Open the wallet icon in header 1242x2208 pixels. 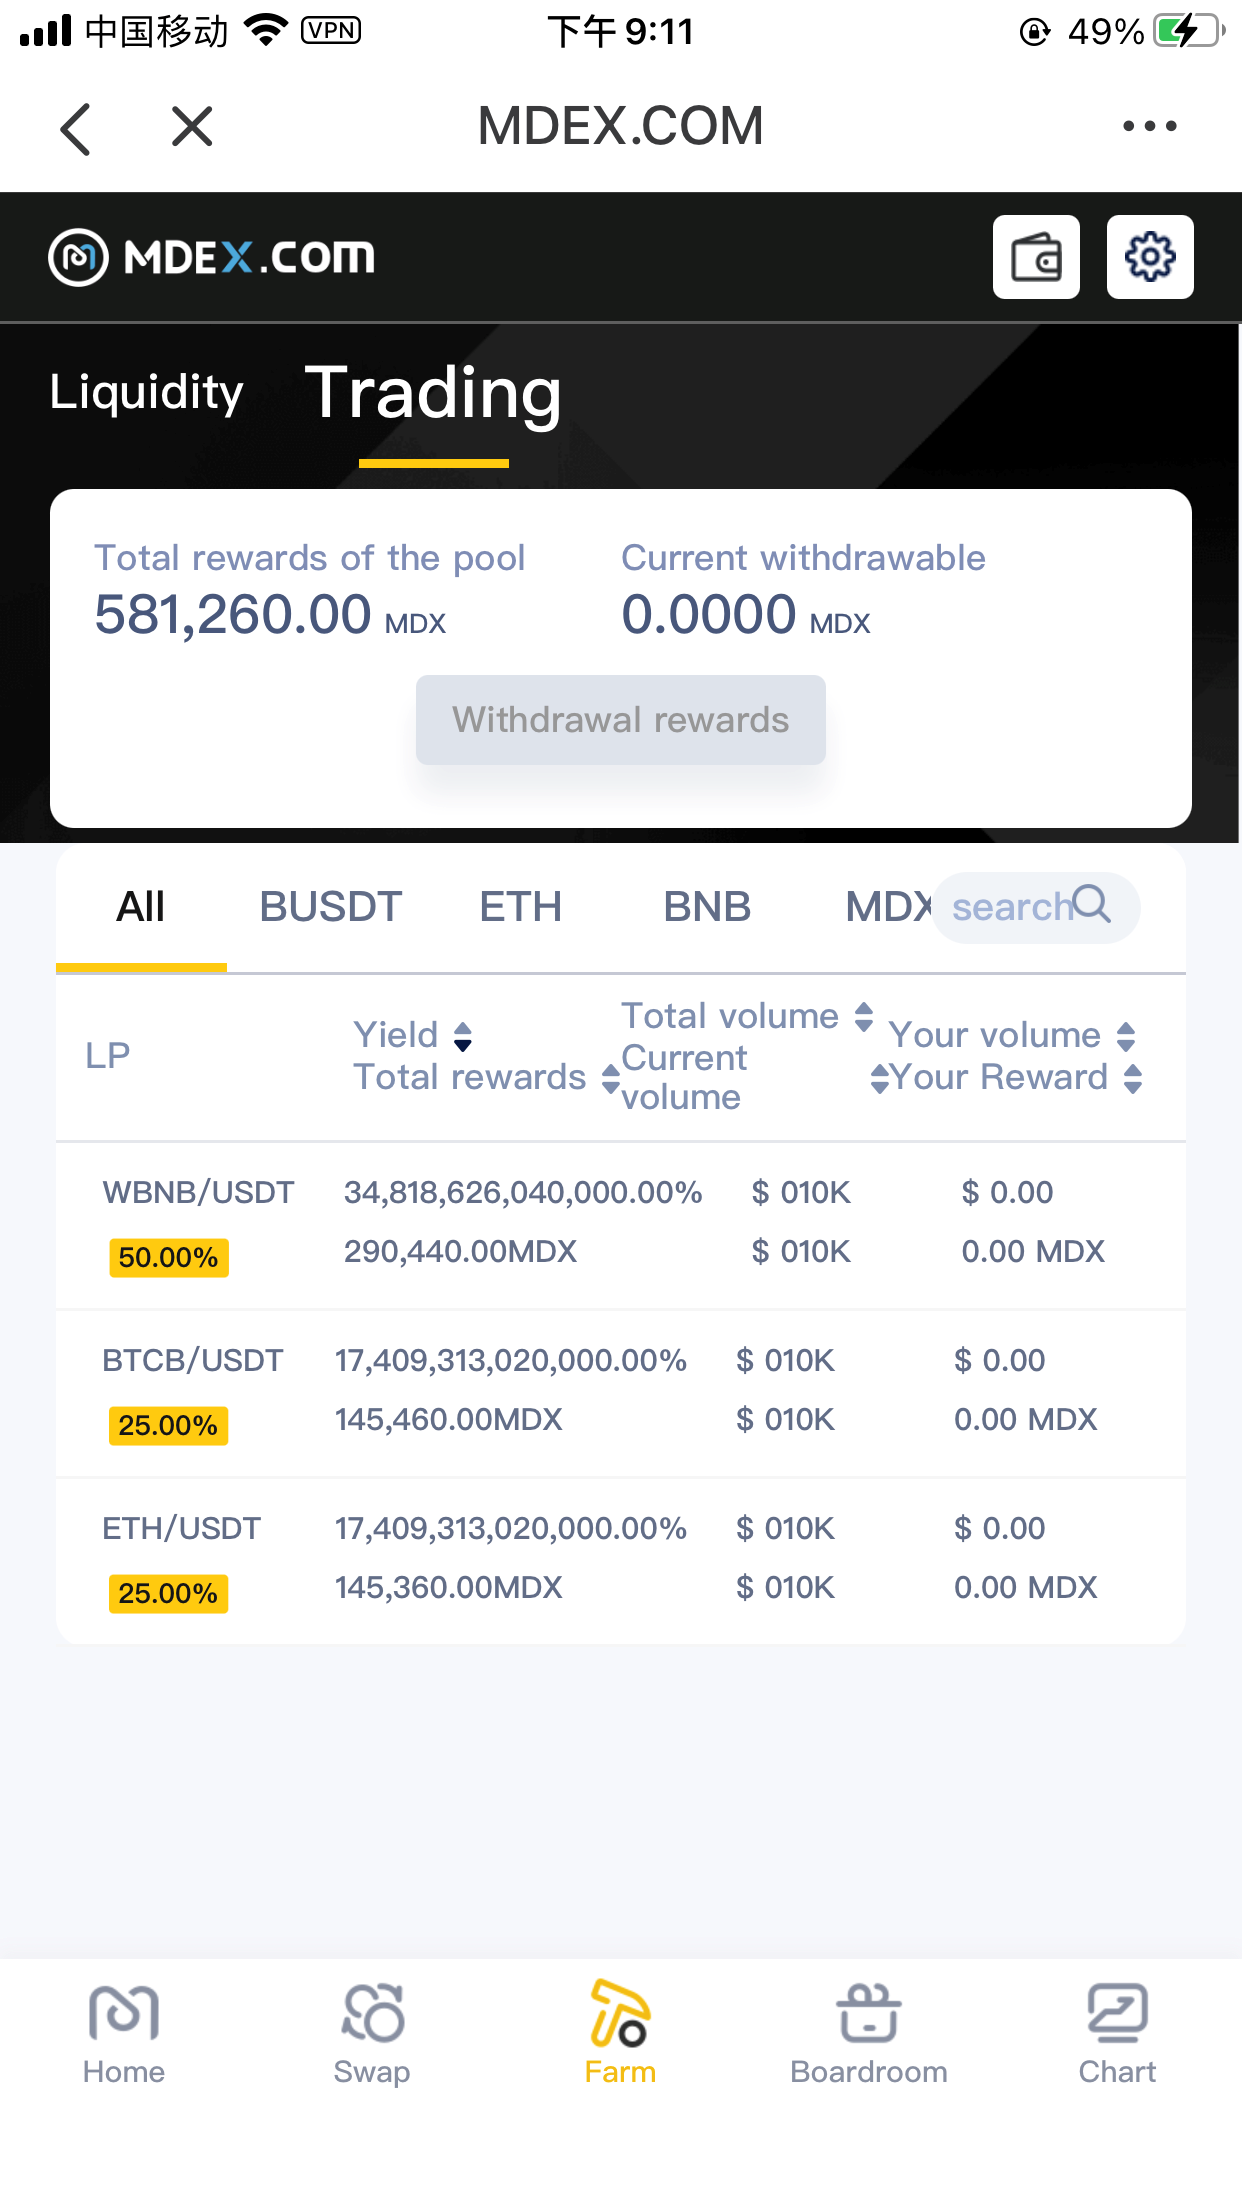[1036, 257]
